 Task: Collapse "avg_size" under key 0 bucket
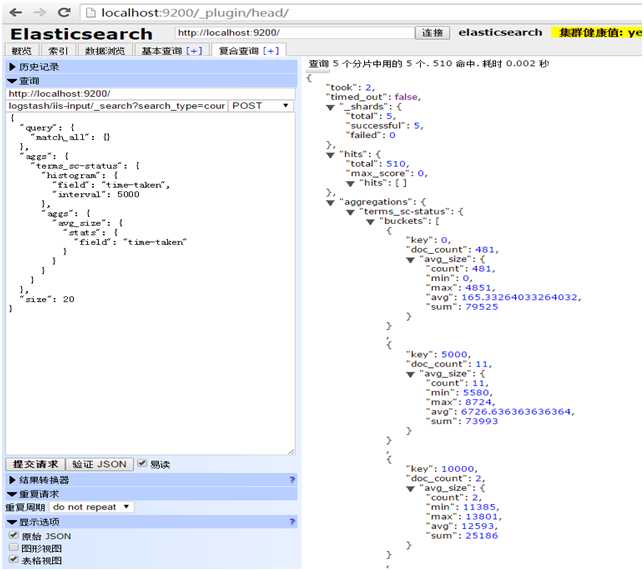tap(410, 260)
